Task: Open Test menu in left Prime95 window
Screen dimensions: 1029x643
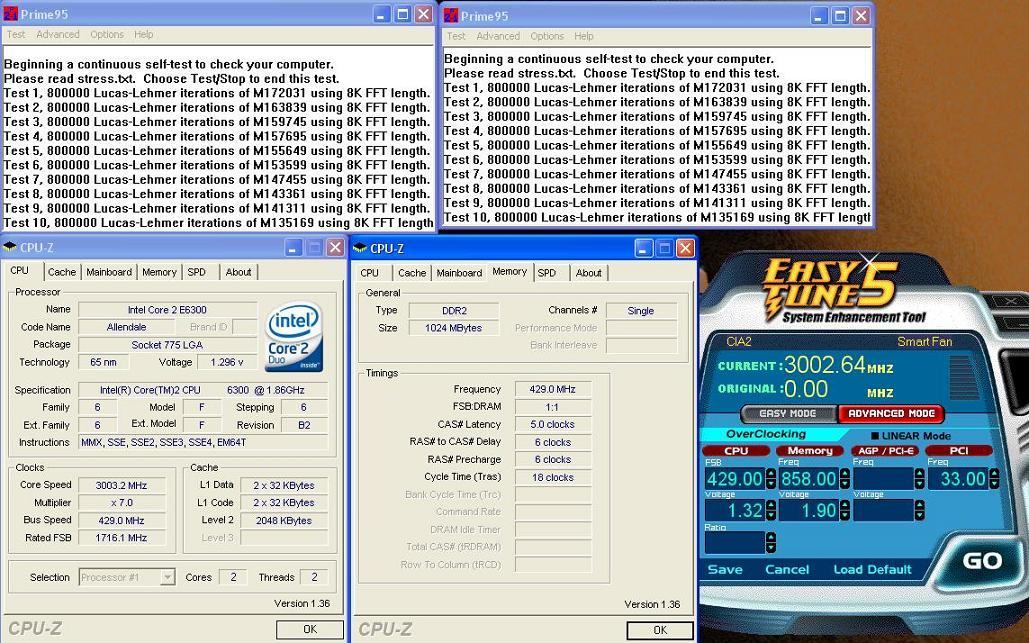Action: tap(16, 34)
